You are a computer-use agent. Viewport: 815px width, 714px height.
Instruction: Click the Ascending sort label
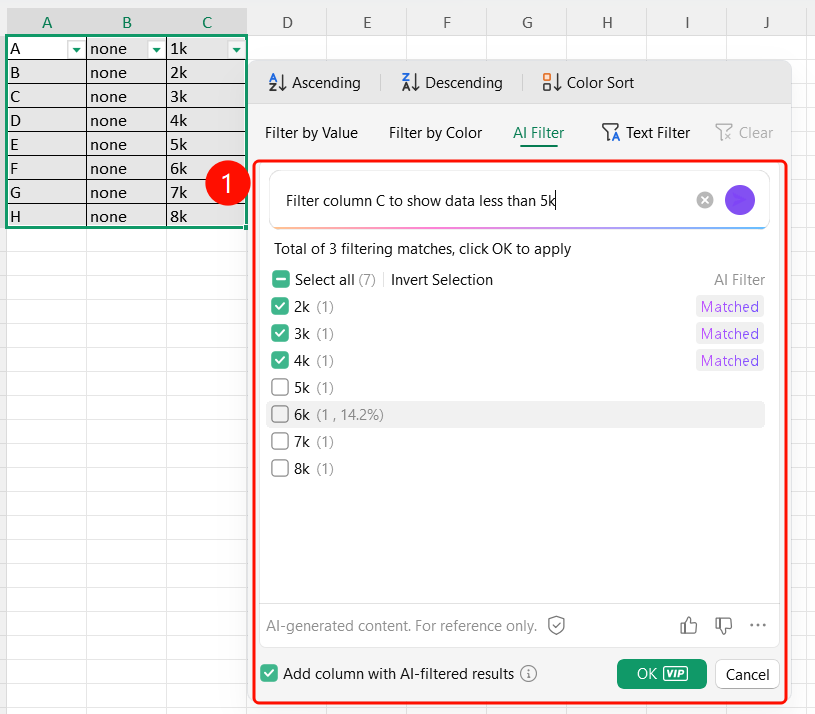(x=326, y=83)
